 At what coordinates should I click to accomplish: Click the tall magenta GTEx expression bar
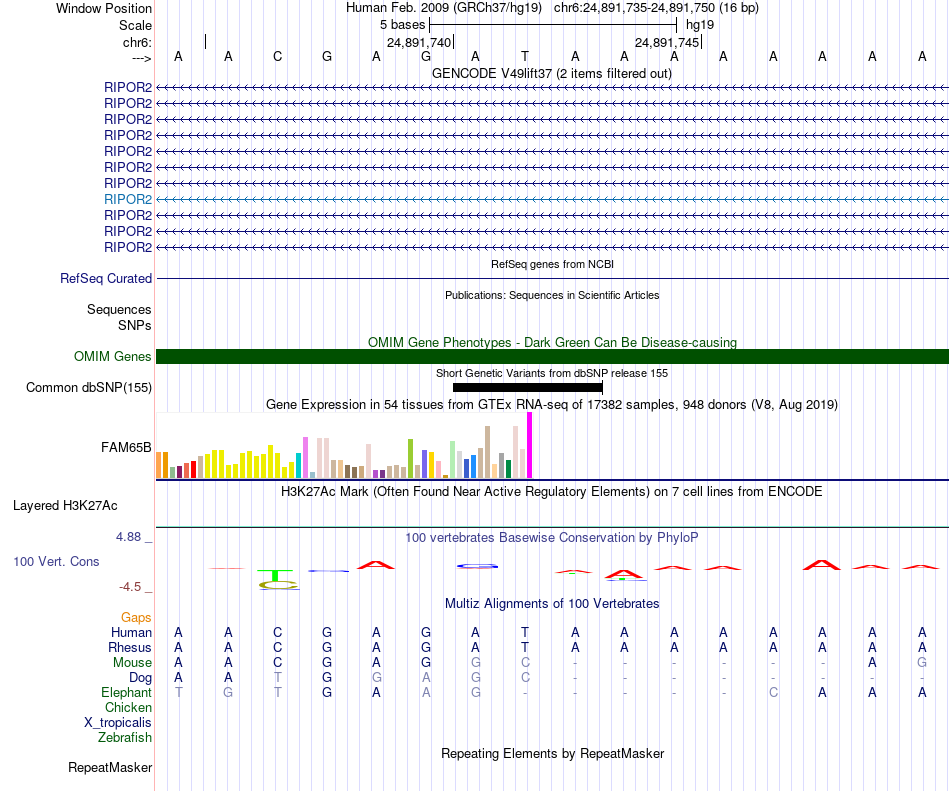coord(530,445)
